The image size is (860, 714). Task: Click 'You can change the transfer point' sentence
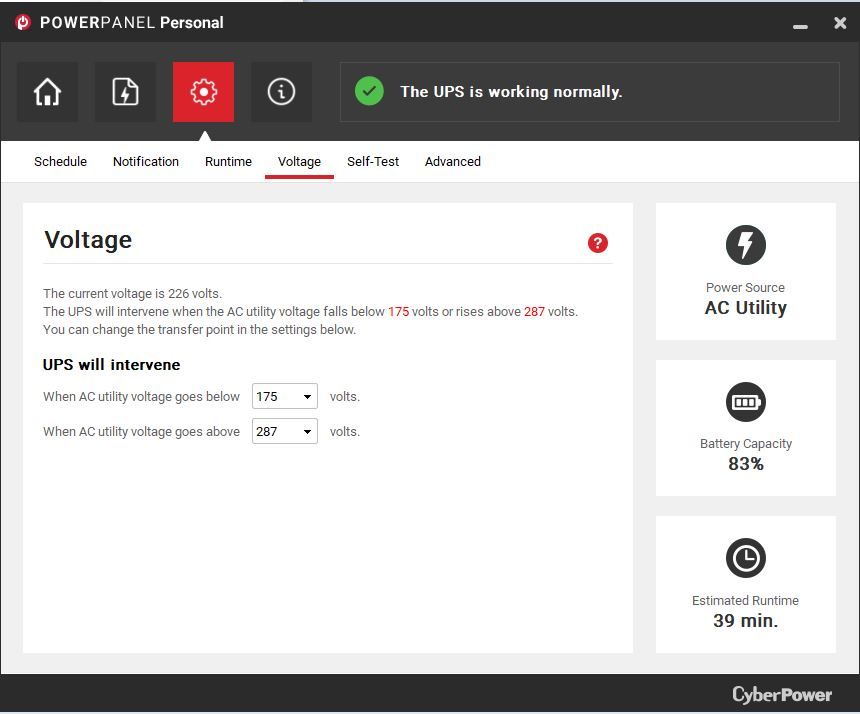click(200, 330)
